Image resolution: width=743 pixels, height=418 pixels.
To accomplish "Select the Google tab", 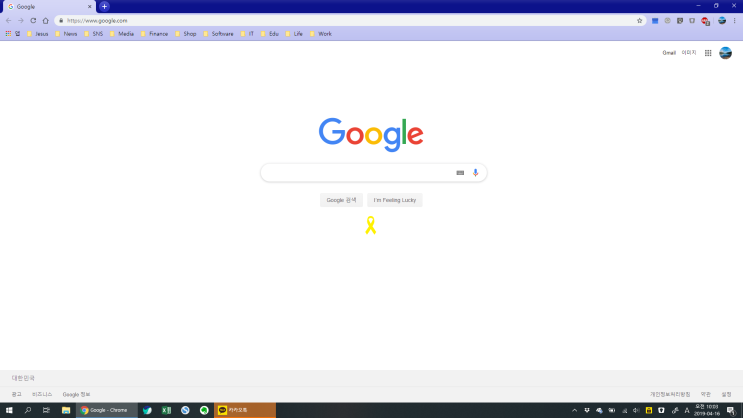I will click(49, 7).
